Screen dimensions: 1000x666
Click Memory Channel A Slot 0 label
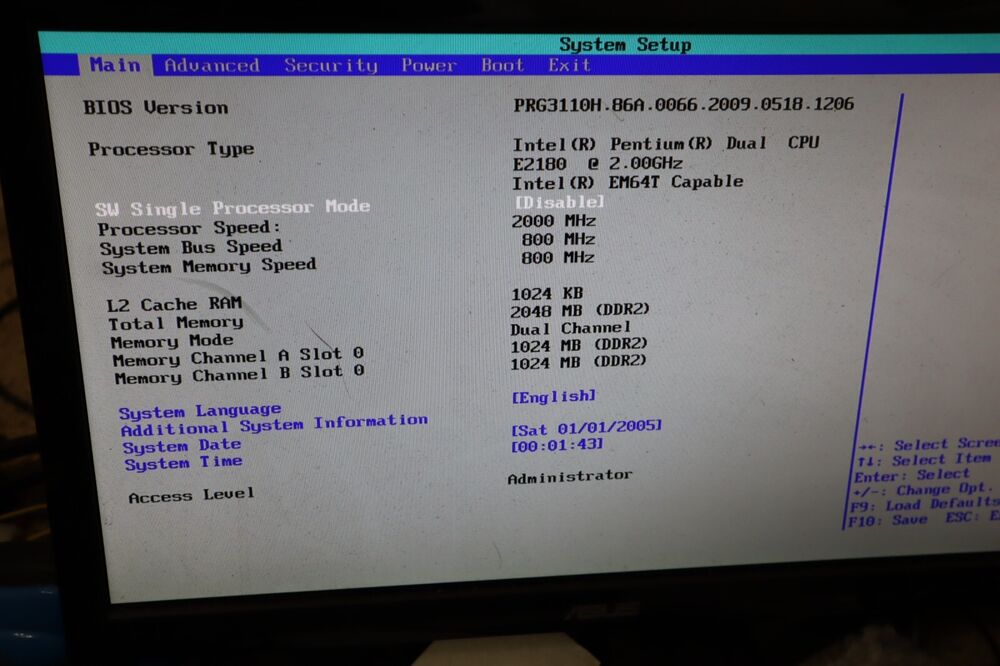[x=238, y=357]
